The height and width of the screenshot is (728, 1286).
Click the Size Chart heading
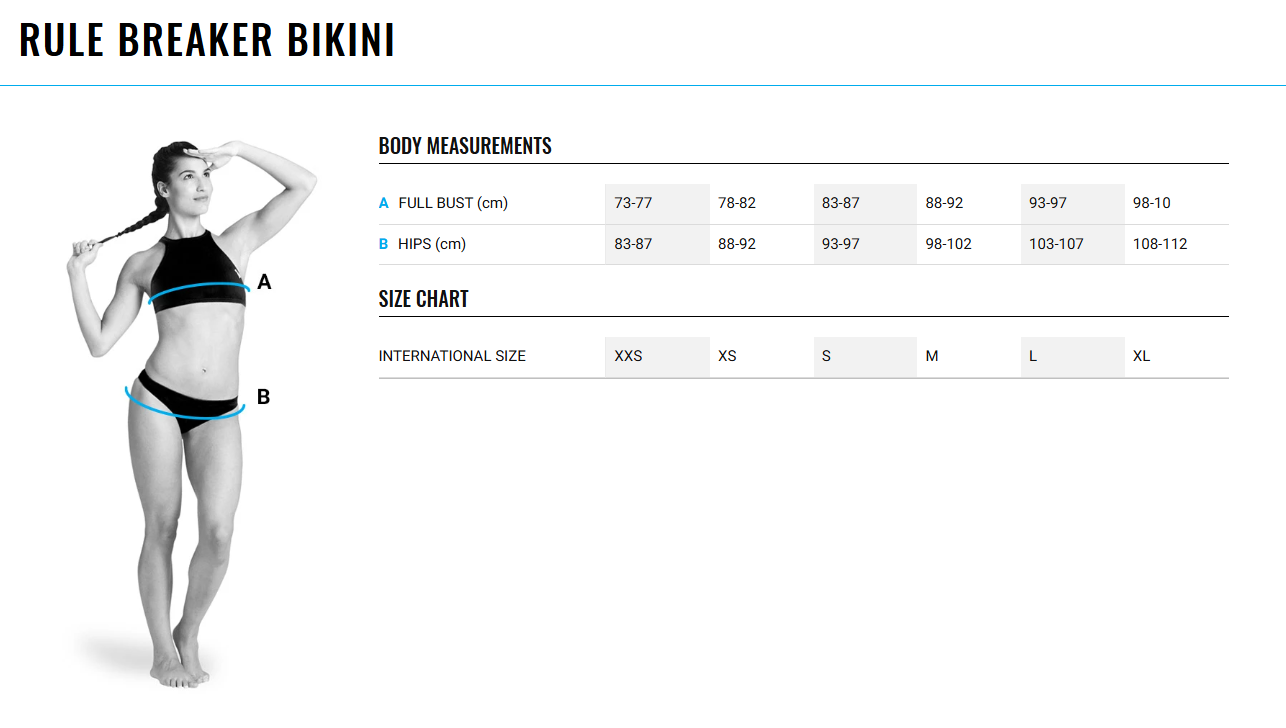tap(424, 299)
